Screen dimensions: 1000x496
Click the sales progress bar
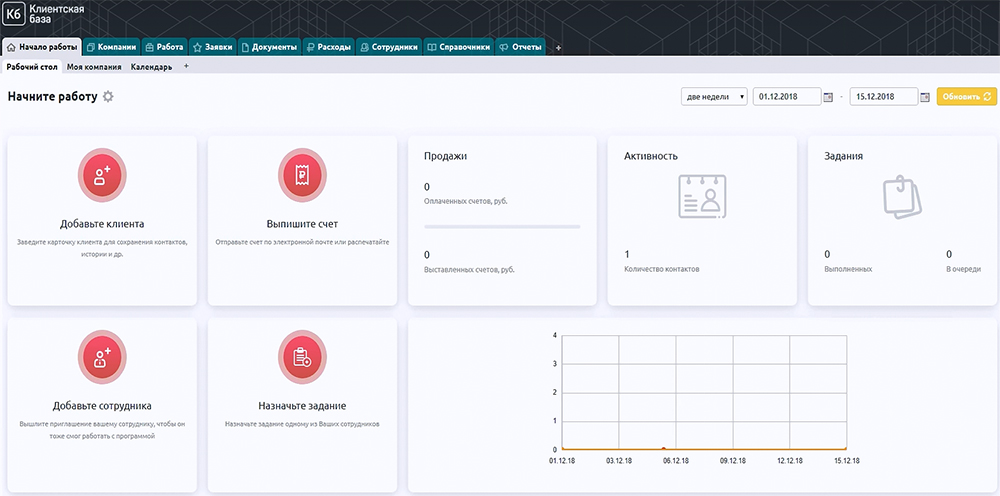(502, 226)
